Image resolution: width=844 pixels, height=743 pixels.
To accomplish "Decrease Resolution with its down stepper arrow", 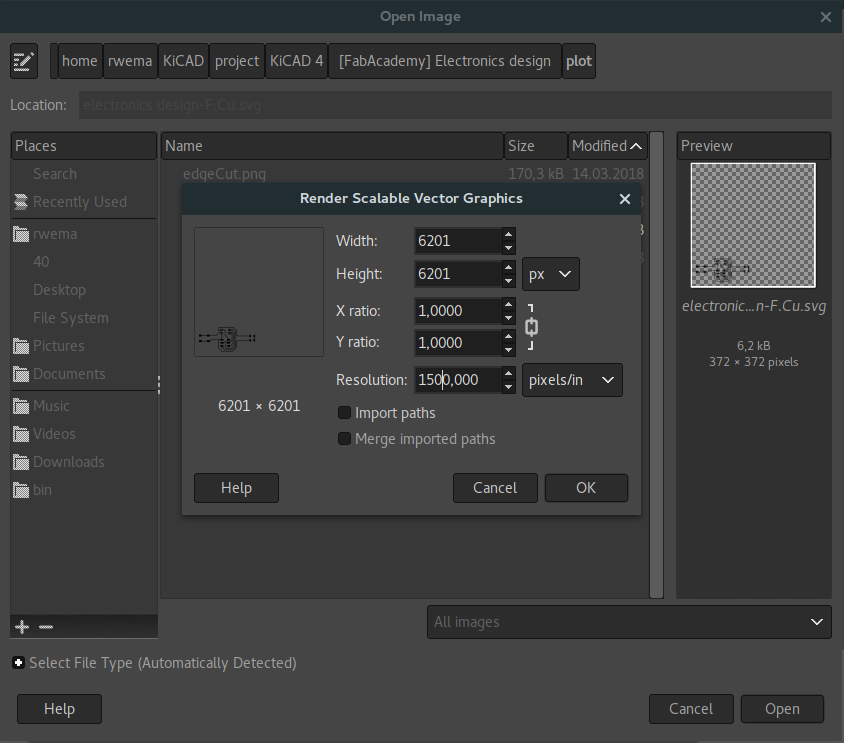I will [508, 385].
